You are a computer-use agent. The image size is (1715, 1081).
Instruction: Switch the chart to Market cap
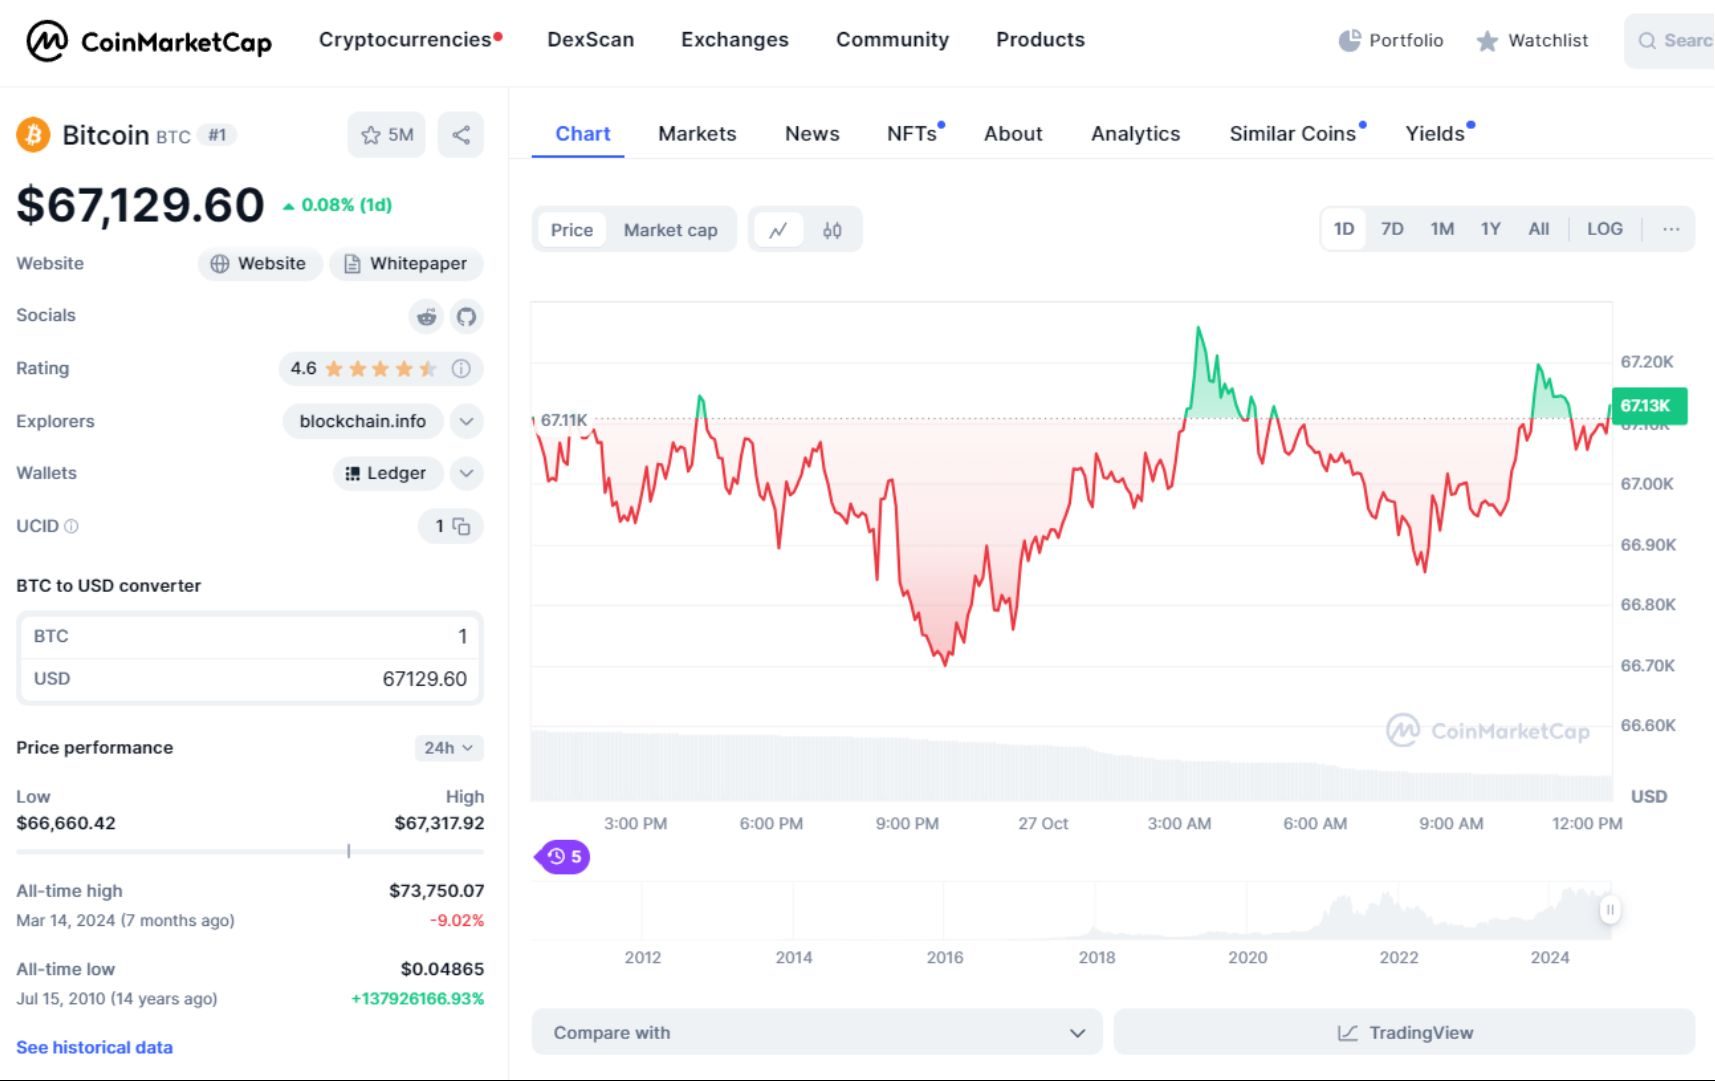pos(670,229)
